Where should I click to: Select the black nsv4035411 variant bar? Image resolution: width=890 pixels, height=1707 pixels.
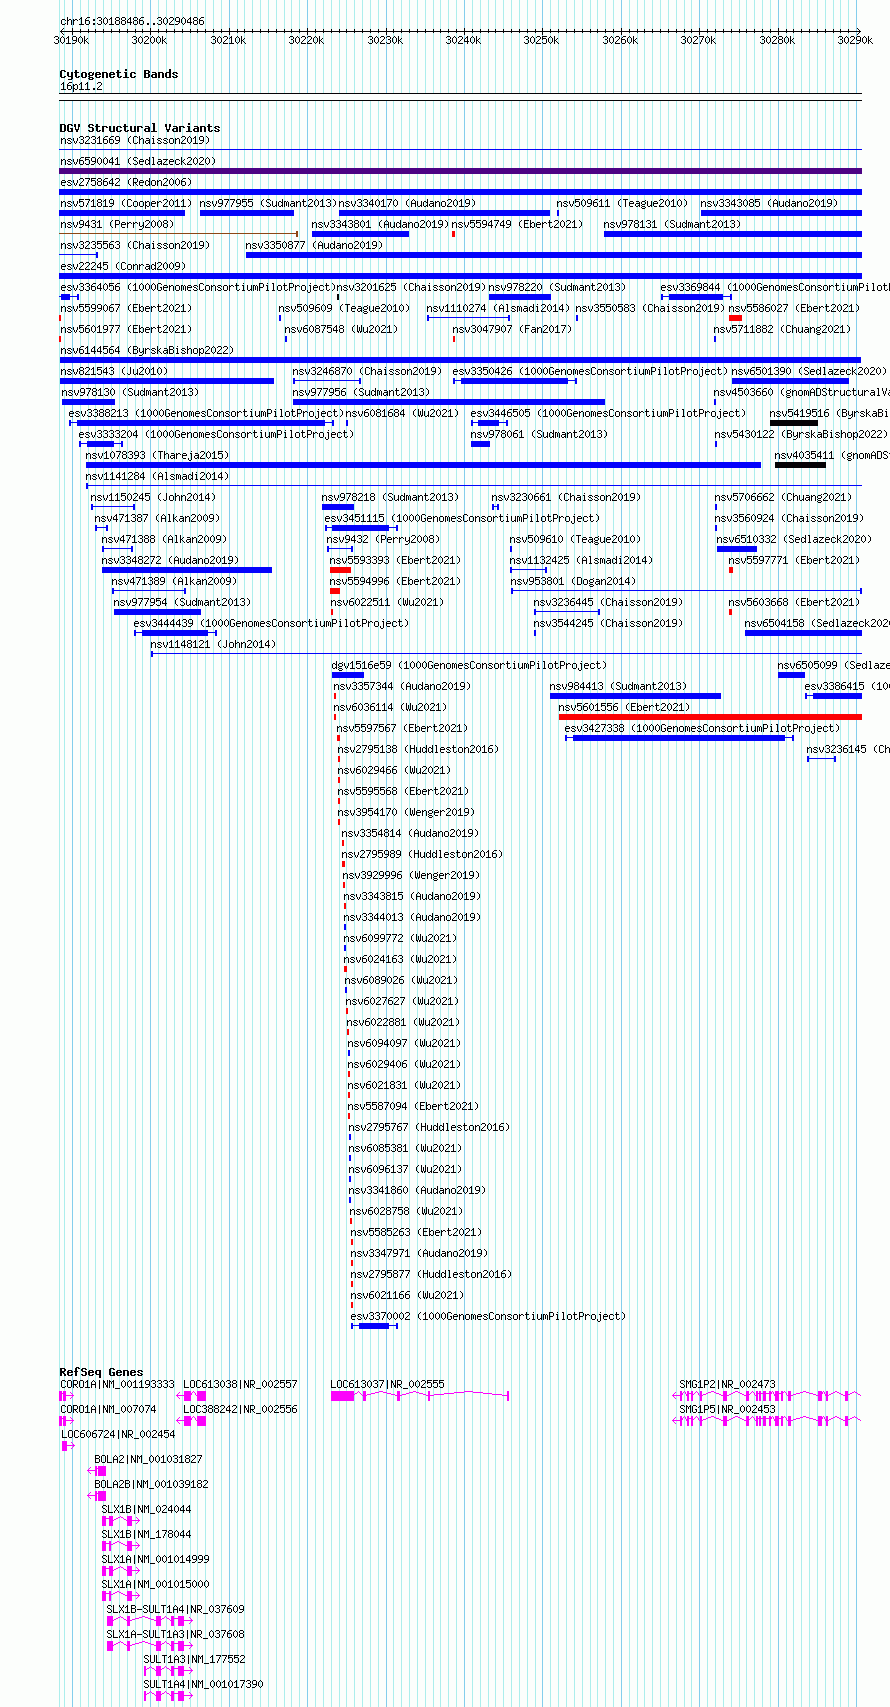pyautogui.click(x=801, y=465)
